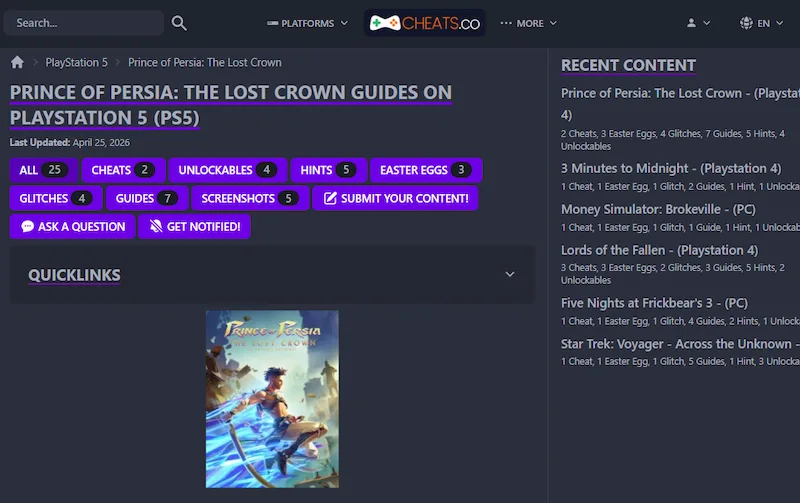Click Last Updated April 25, 2026 text
This screenshot has width=800, height=503.
[70, 142]
